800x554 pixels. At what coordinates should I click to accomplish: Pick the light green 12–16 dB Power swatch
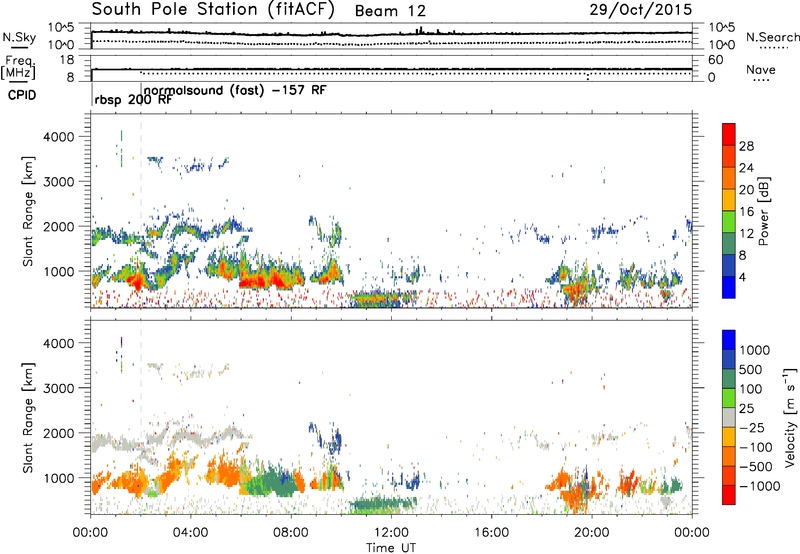729,222
